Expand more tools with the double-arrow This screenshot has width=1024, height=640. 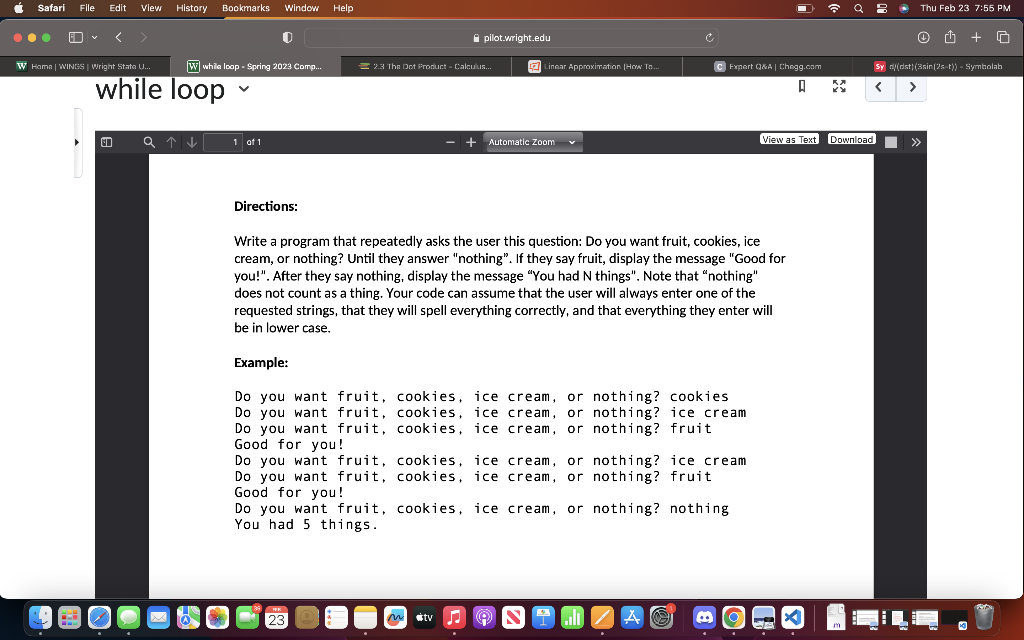(x=916, y=141)
